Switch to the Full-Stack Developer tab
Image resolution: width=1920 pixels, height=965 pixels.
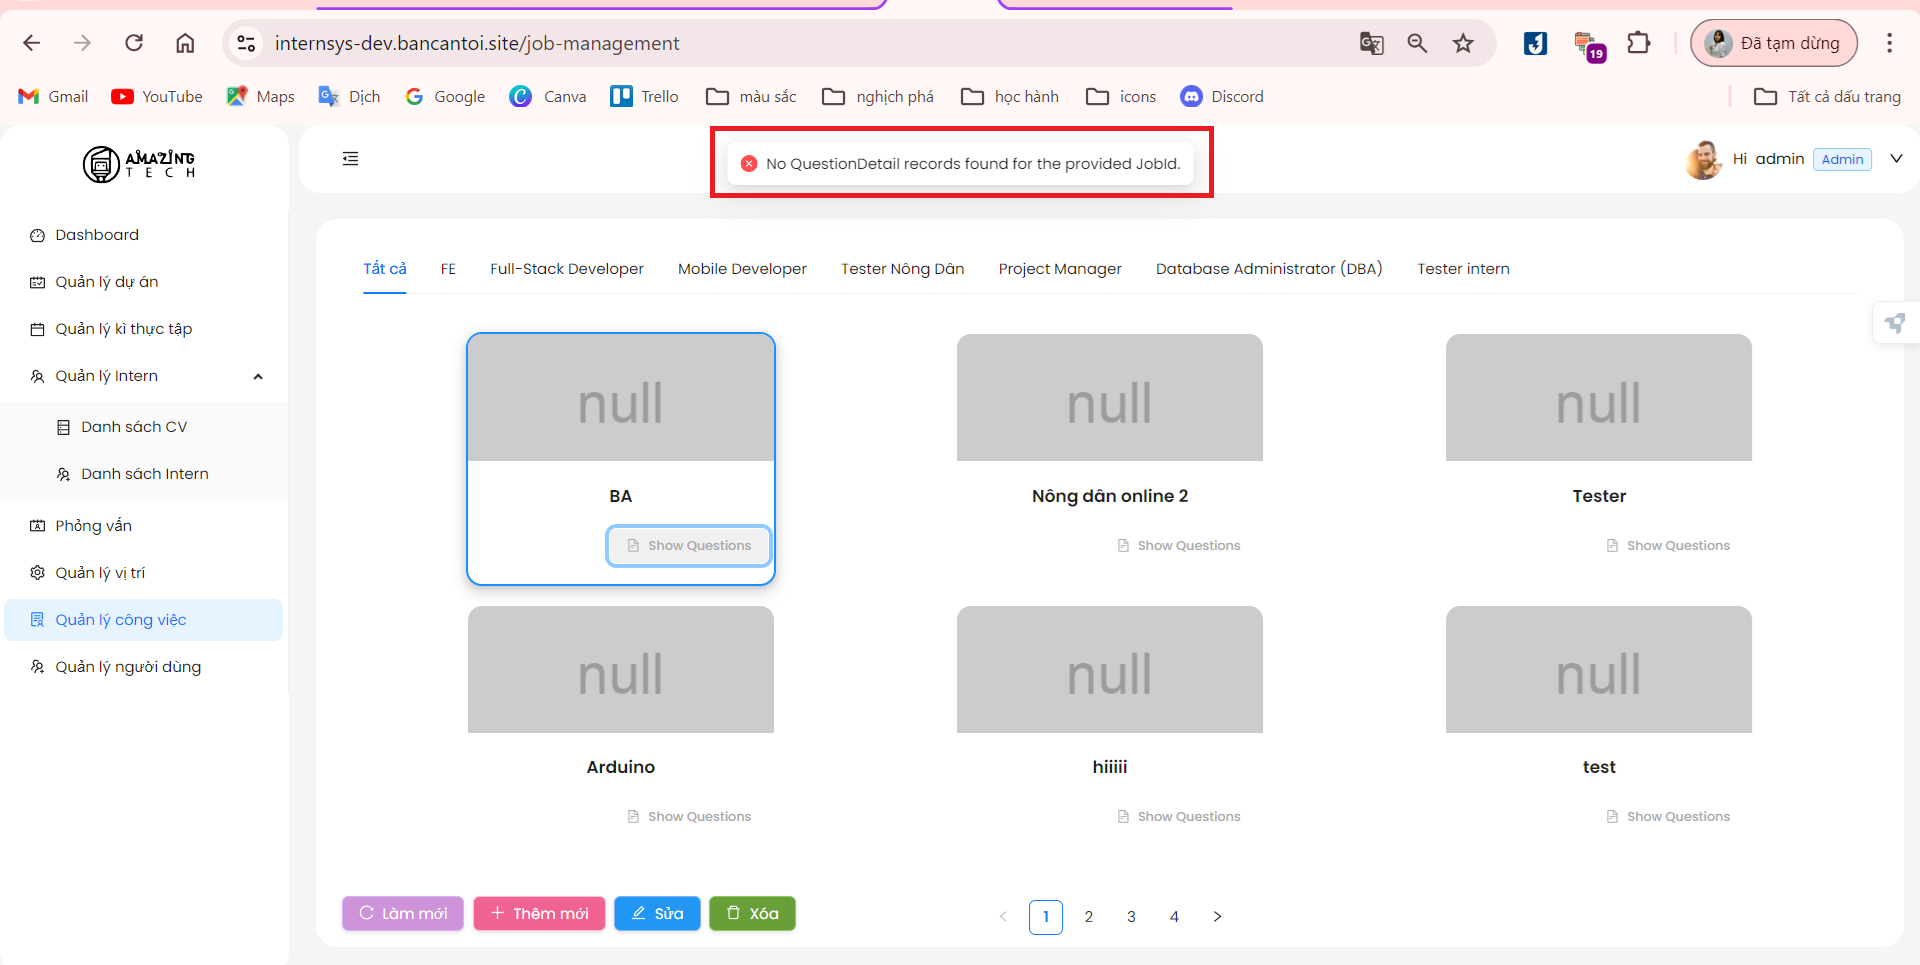(566, 269)
